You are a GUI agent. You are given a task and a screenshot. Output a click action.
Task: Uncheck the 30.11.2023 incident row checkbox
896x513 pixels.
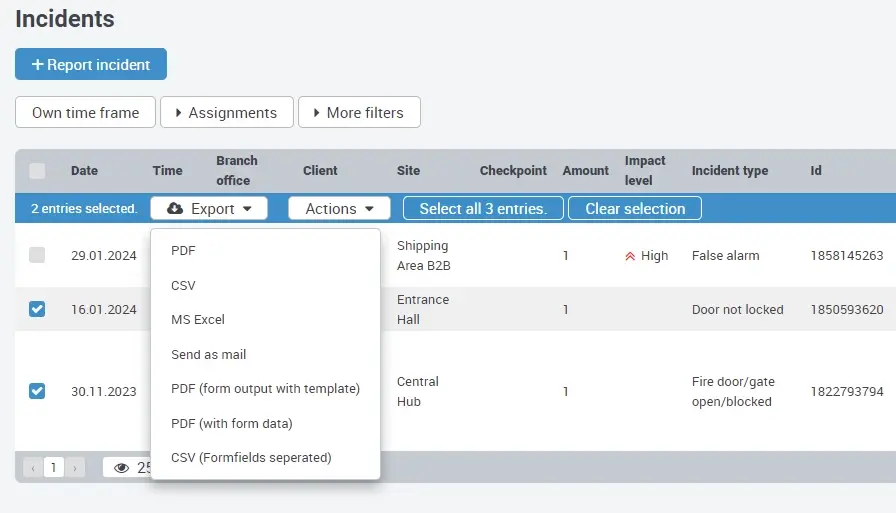(37, 391)
